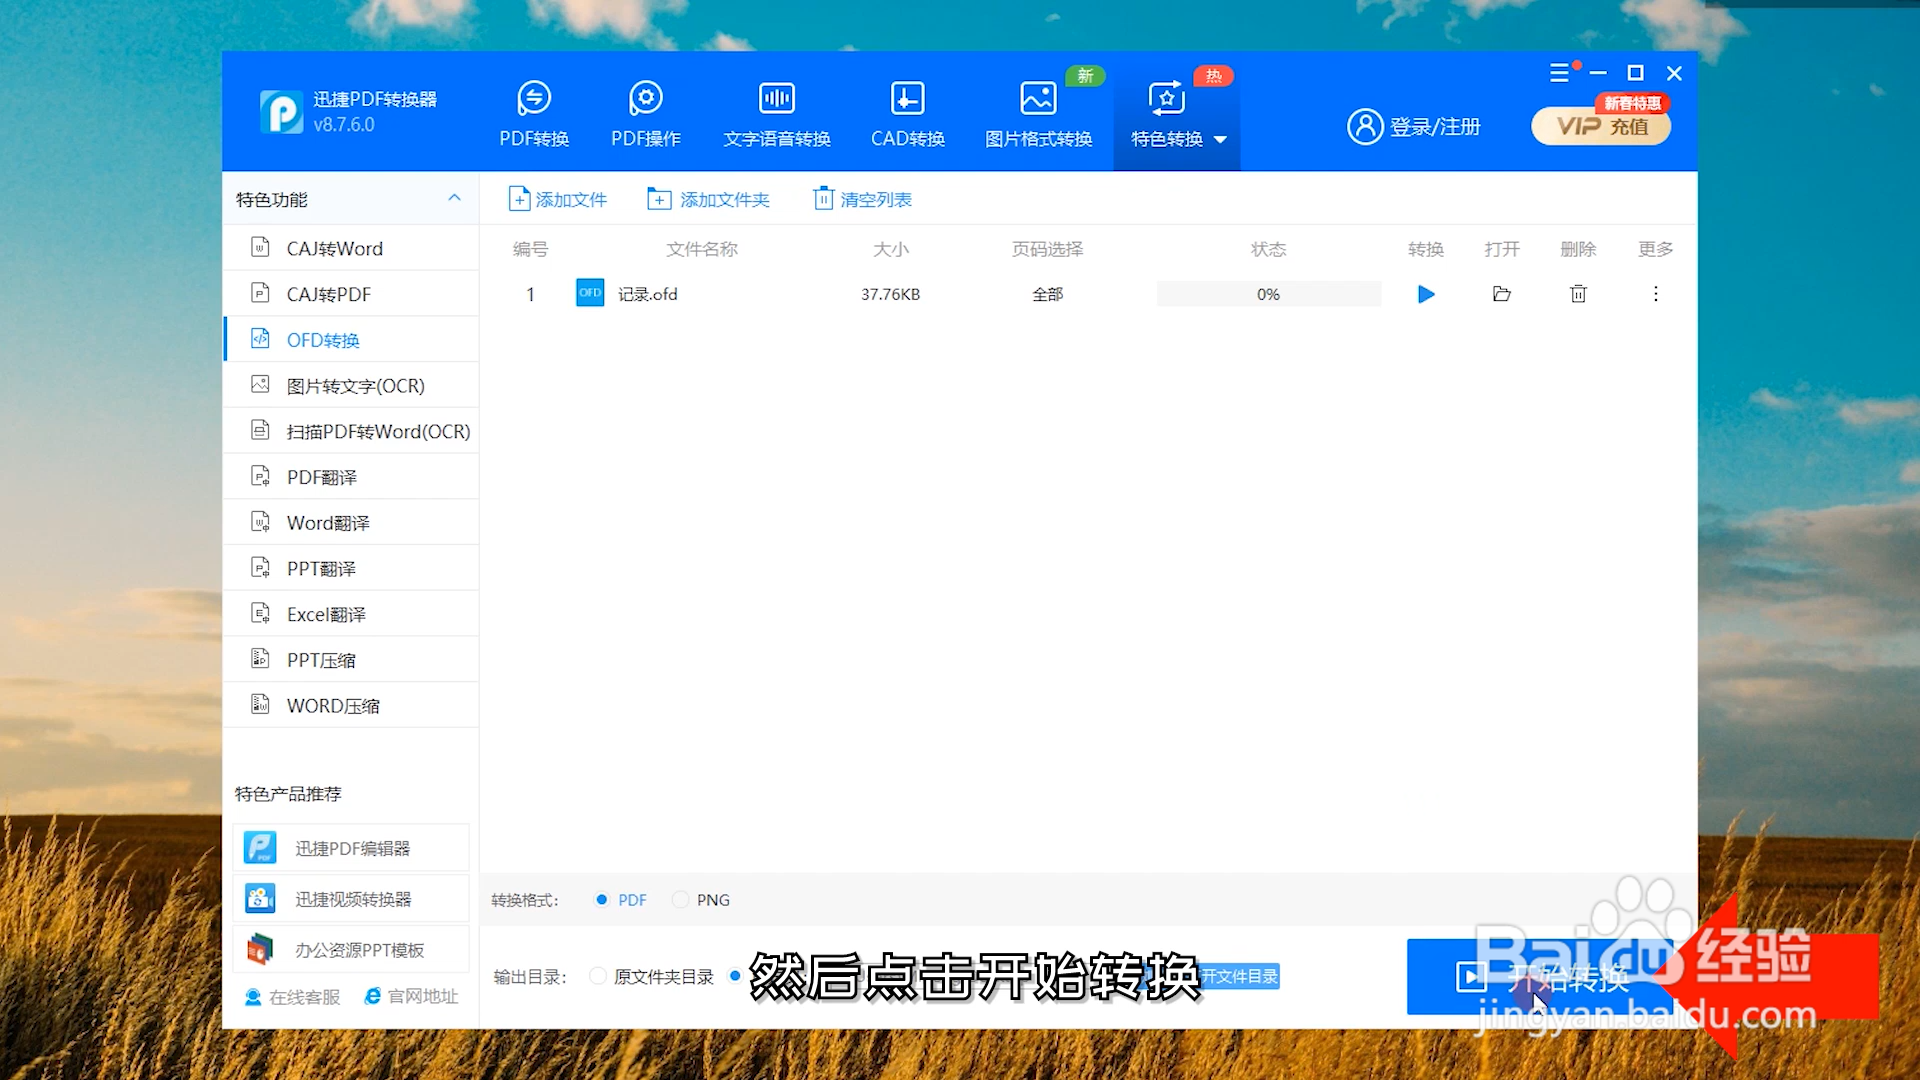Click 在线客服 support link
The height and width of the screenshot is (1080, 1920).
click(292, 997)
